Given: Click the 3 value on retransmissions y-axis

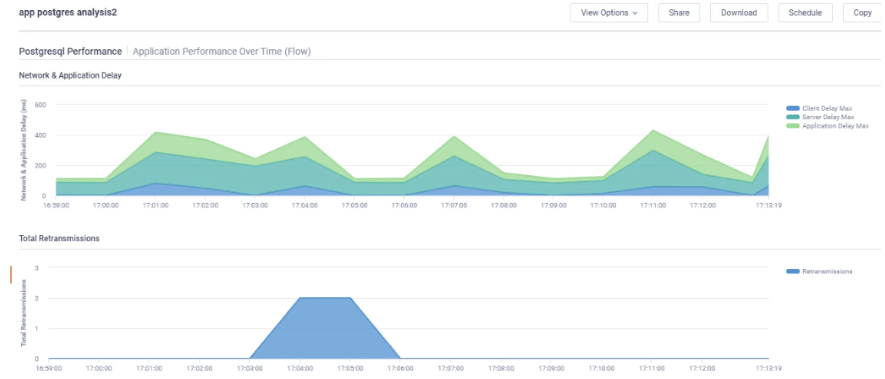Looking at the screenshot, I should [37, 268].
